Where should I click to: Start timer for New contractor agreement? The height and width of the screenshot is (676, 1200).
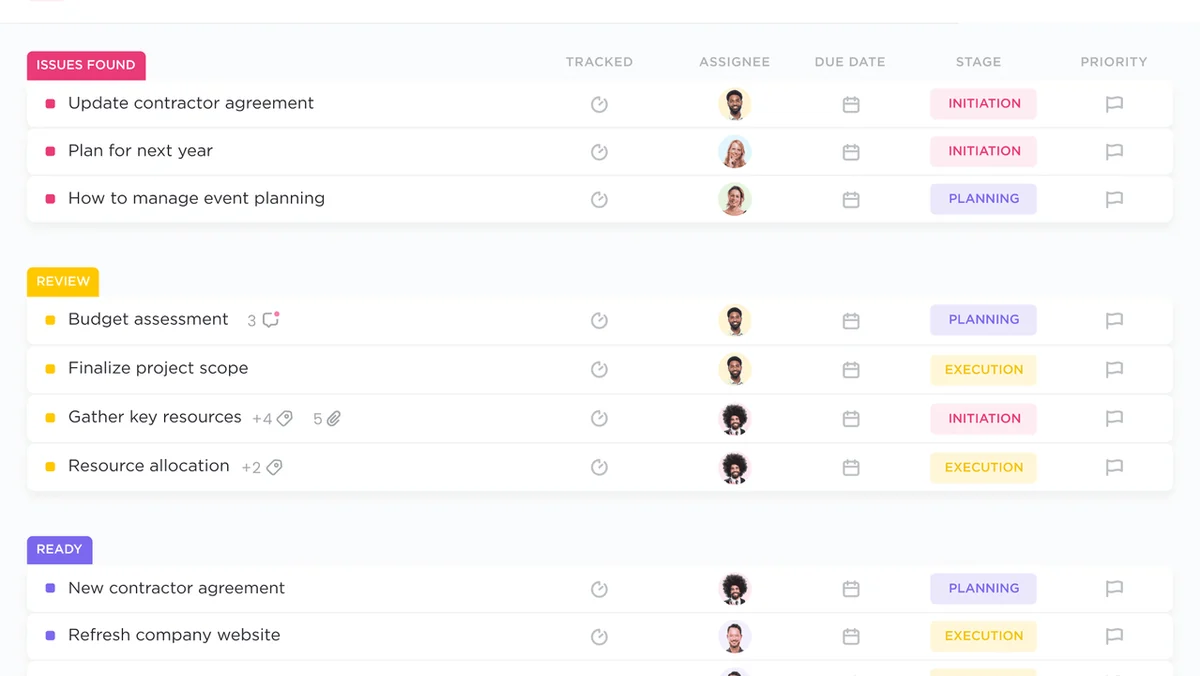[599, 589]
